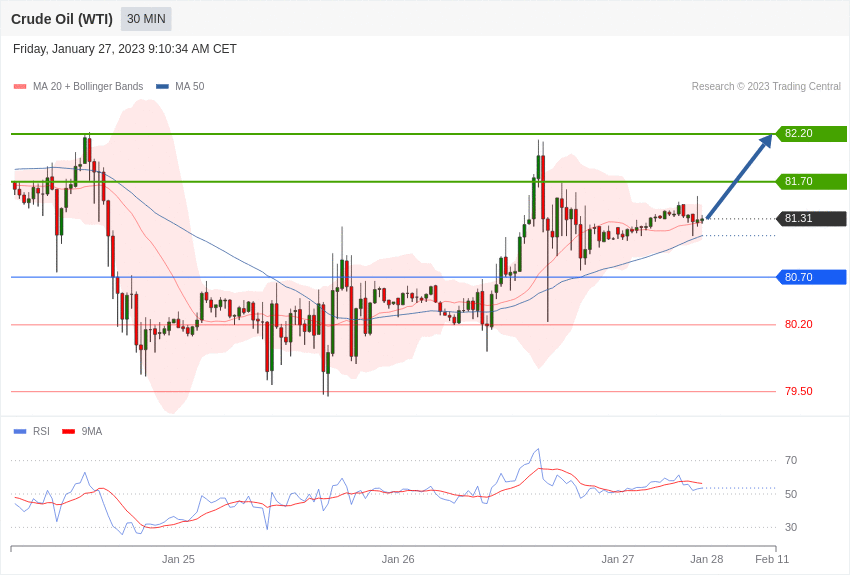Click the RSI 70 axis value

point(791,460)
